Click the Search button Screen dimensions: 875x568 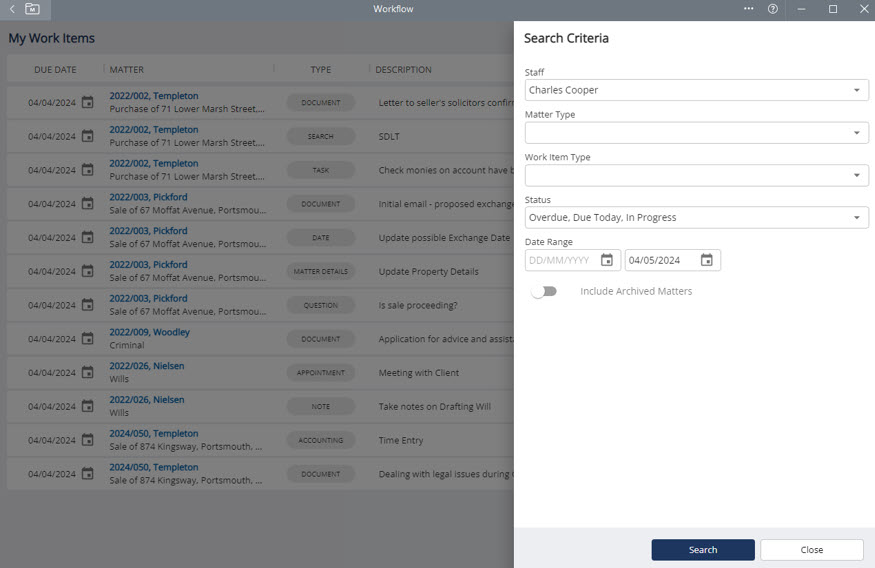click(x=703, y=550)
